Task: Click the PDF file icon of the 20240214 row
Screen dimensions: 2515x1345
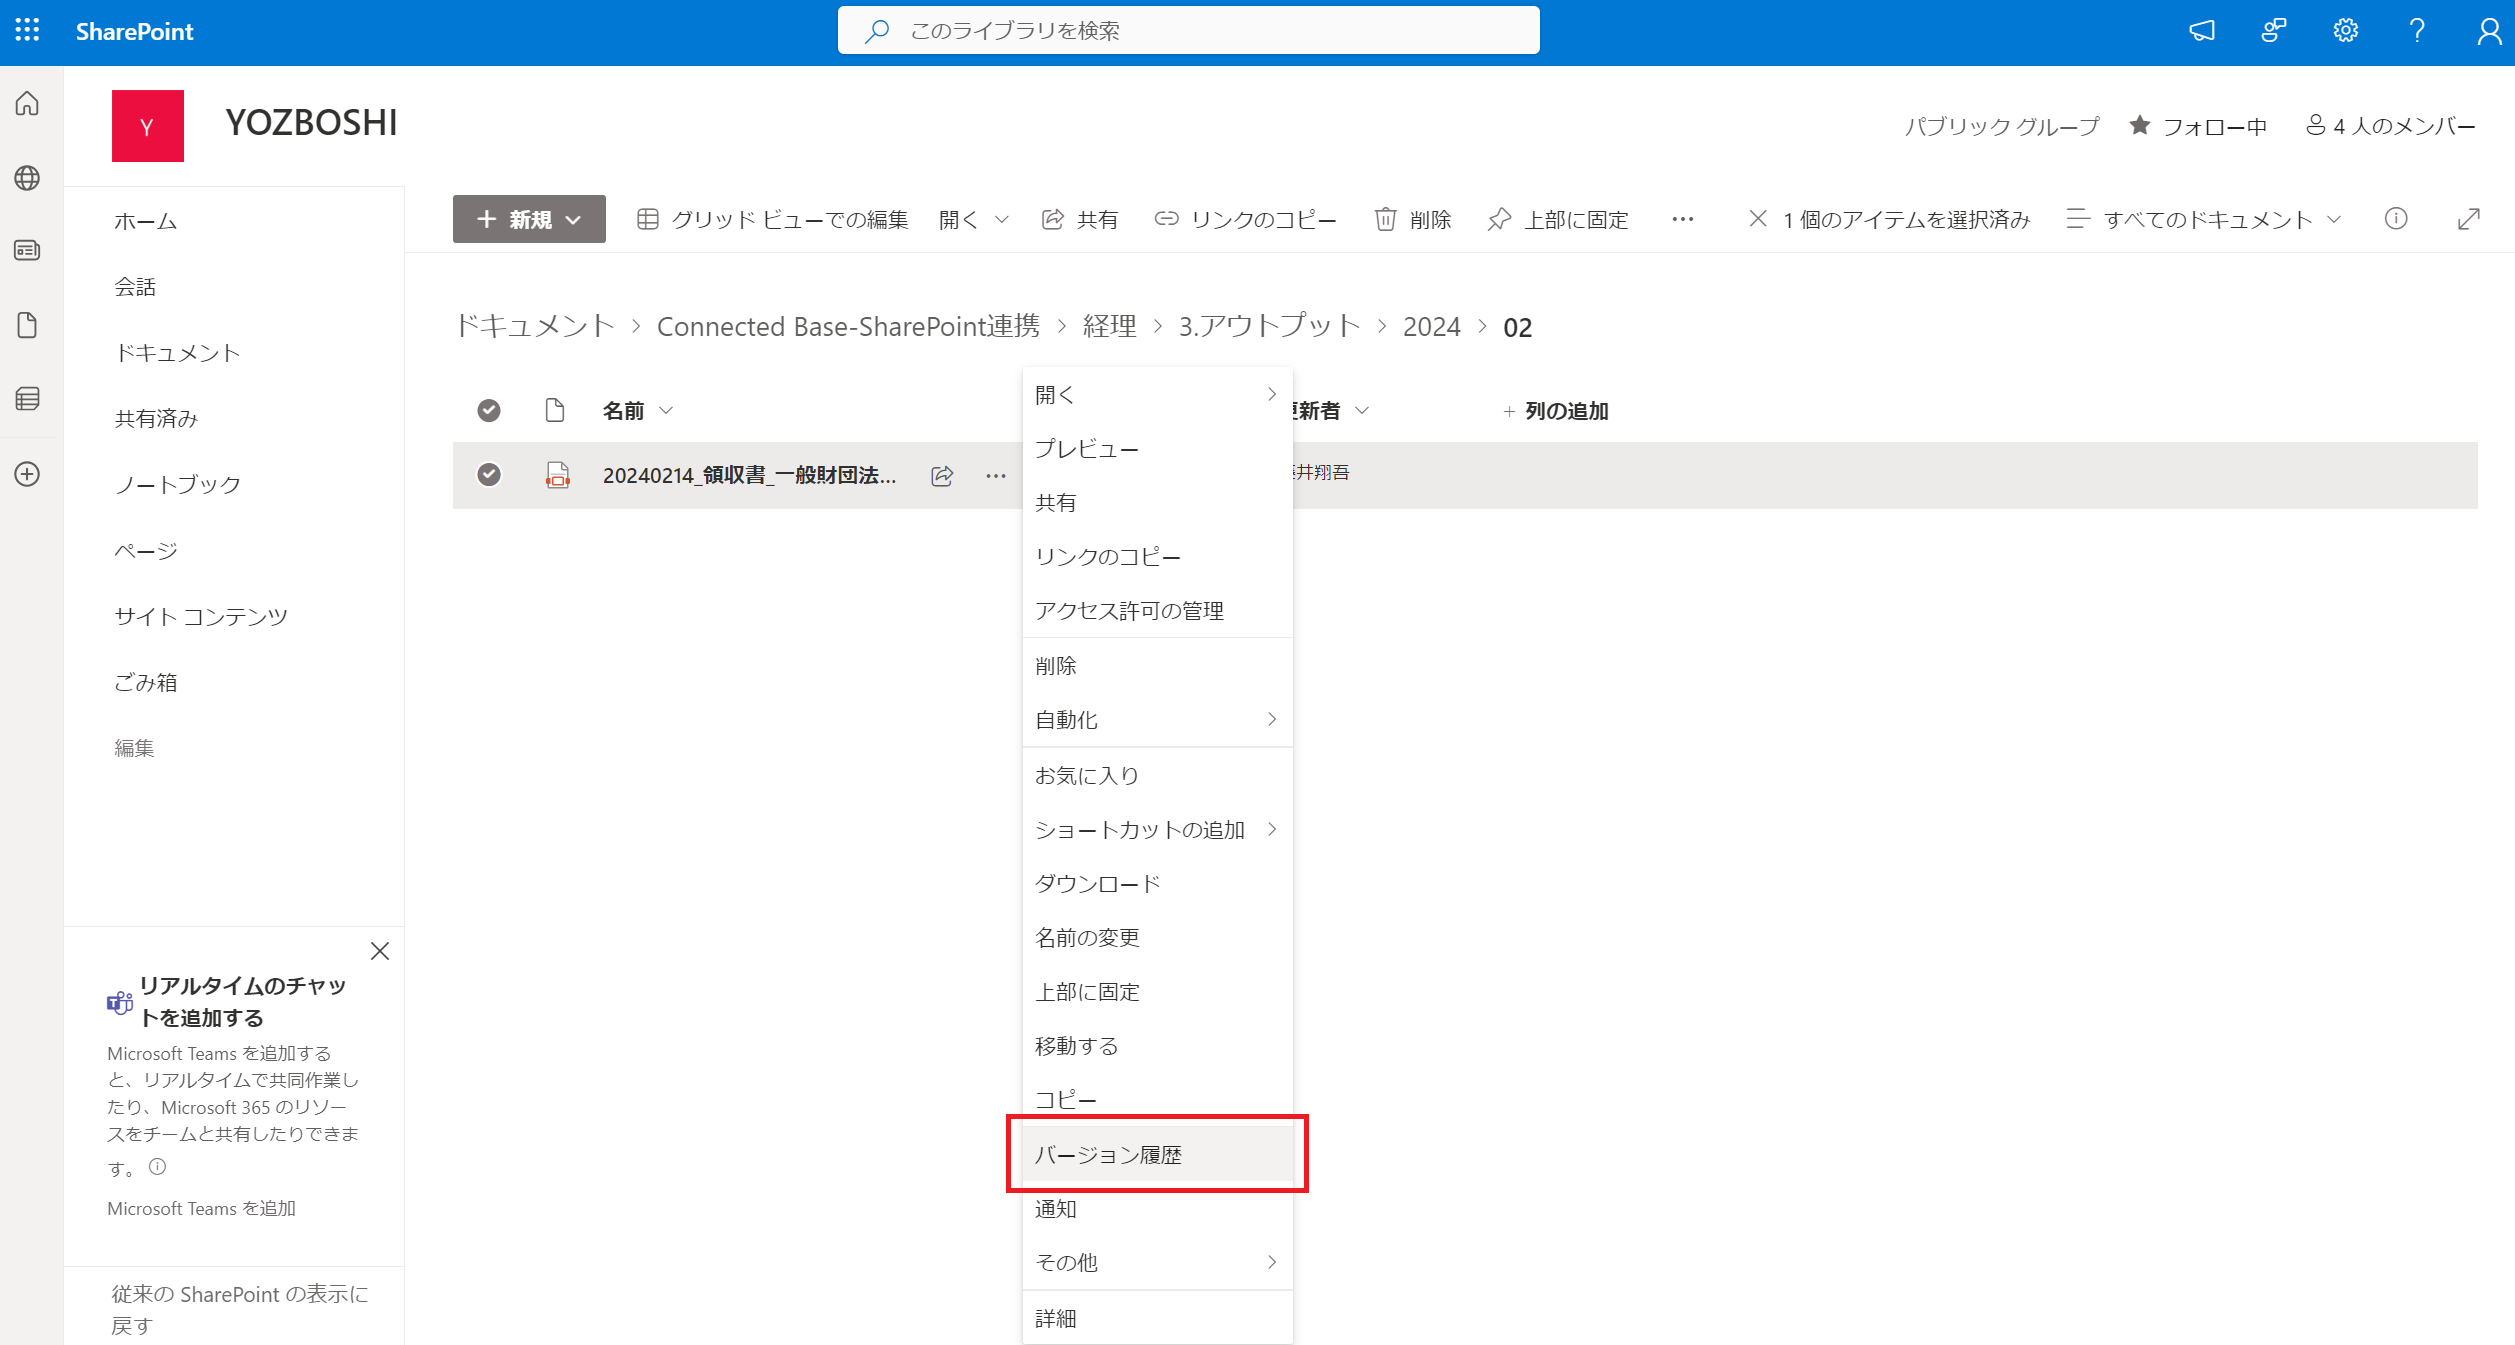Action: 558,475
